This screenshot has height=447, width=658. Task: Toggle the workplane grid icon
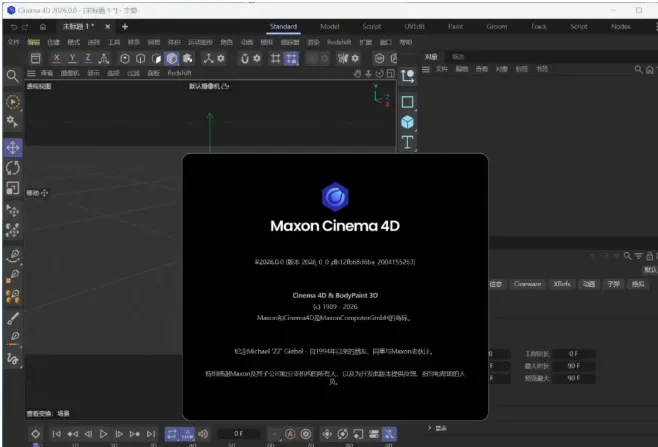coord(275,58)
